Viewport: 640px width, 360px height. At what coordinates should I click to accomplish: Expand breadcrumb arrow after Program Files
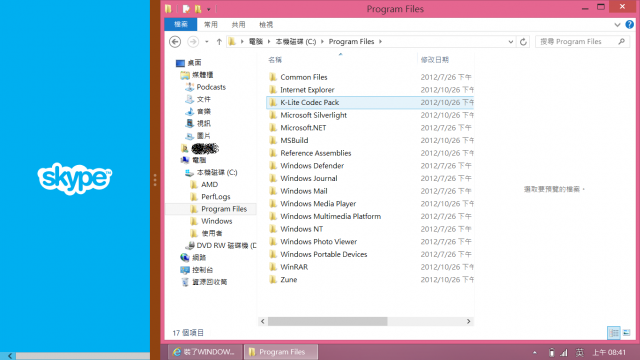pos(380,42)
